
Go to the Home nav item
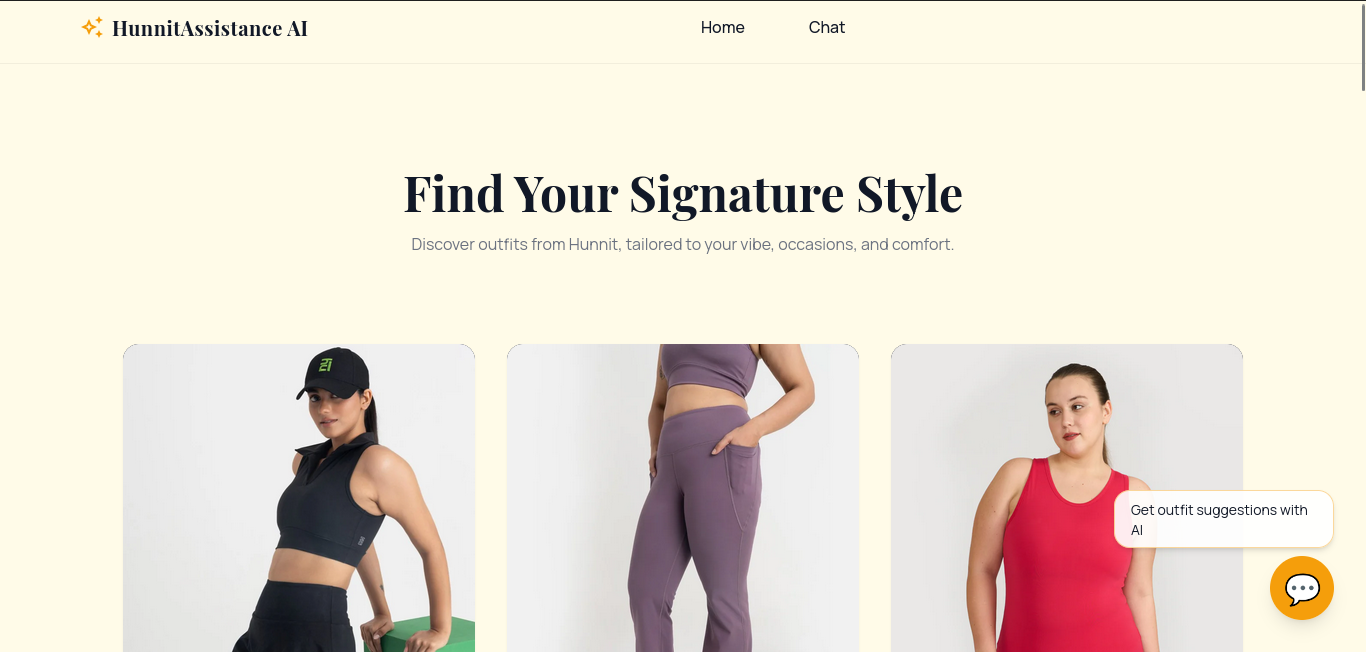pos(722,28)
